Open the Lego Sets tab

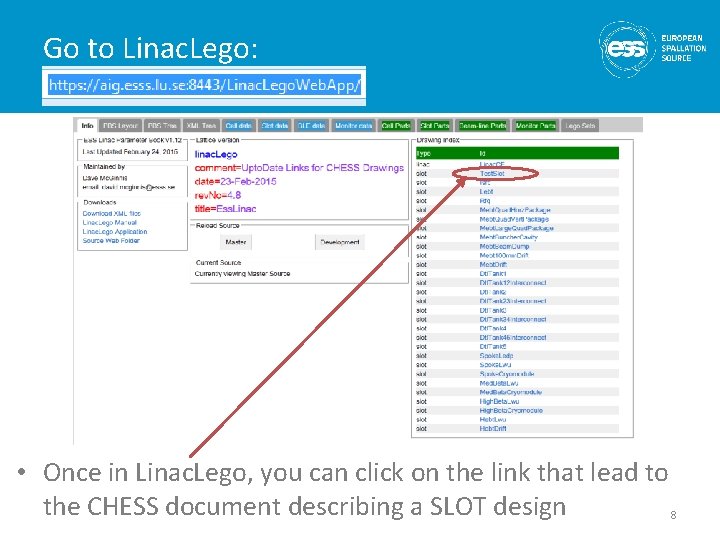580,125
